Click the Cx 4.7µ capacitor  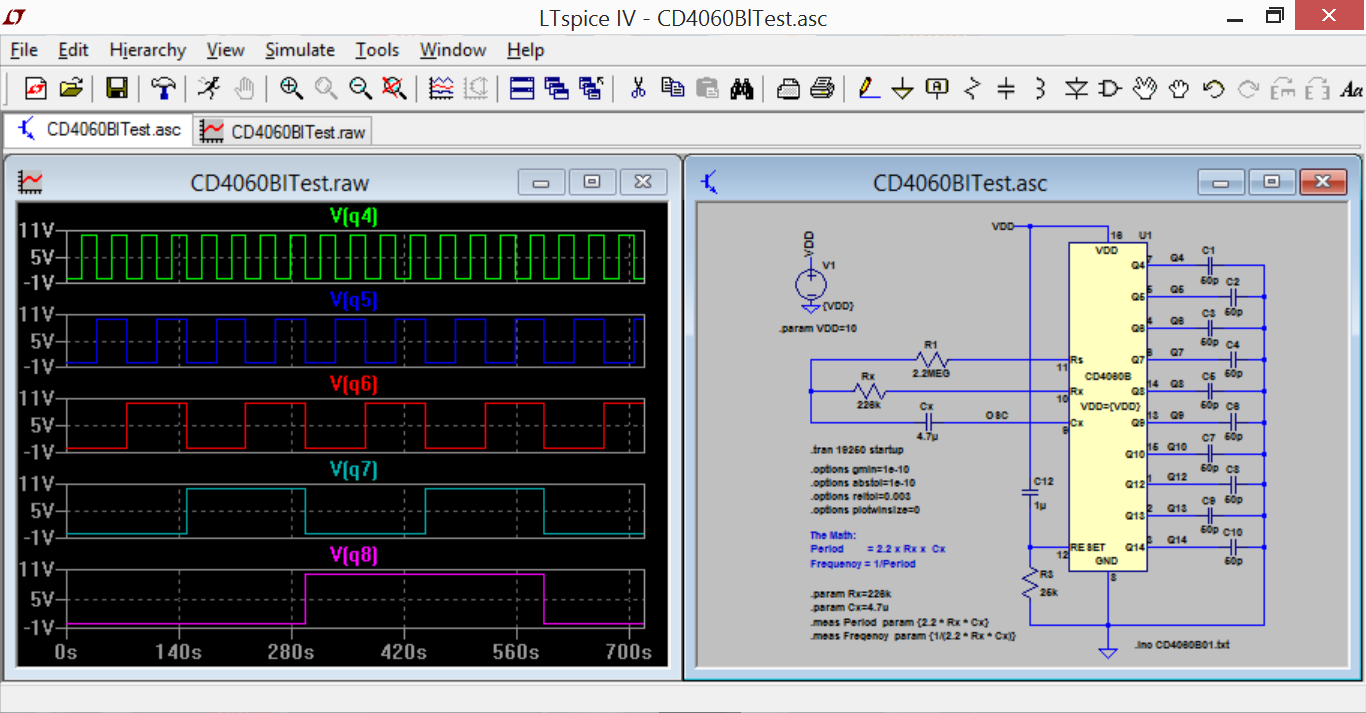click(x=928, y=422)
